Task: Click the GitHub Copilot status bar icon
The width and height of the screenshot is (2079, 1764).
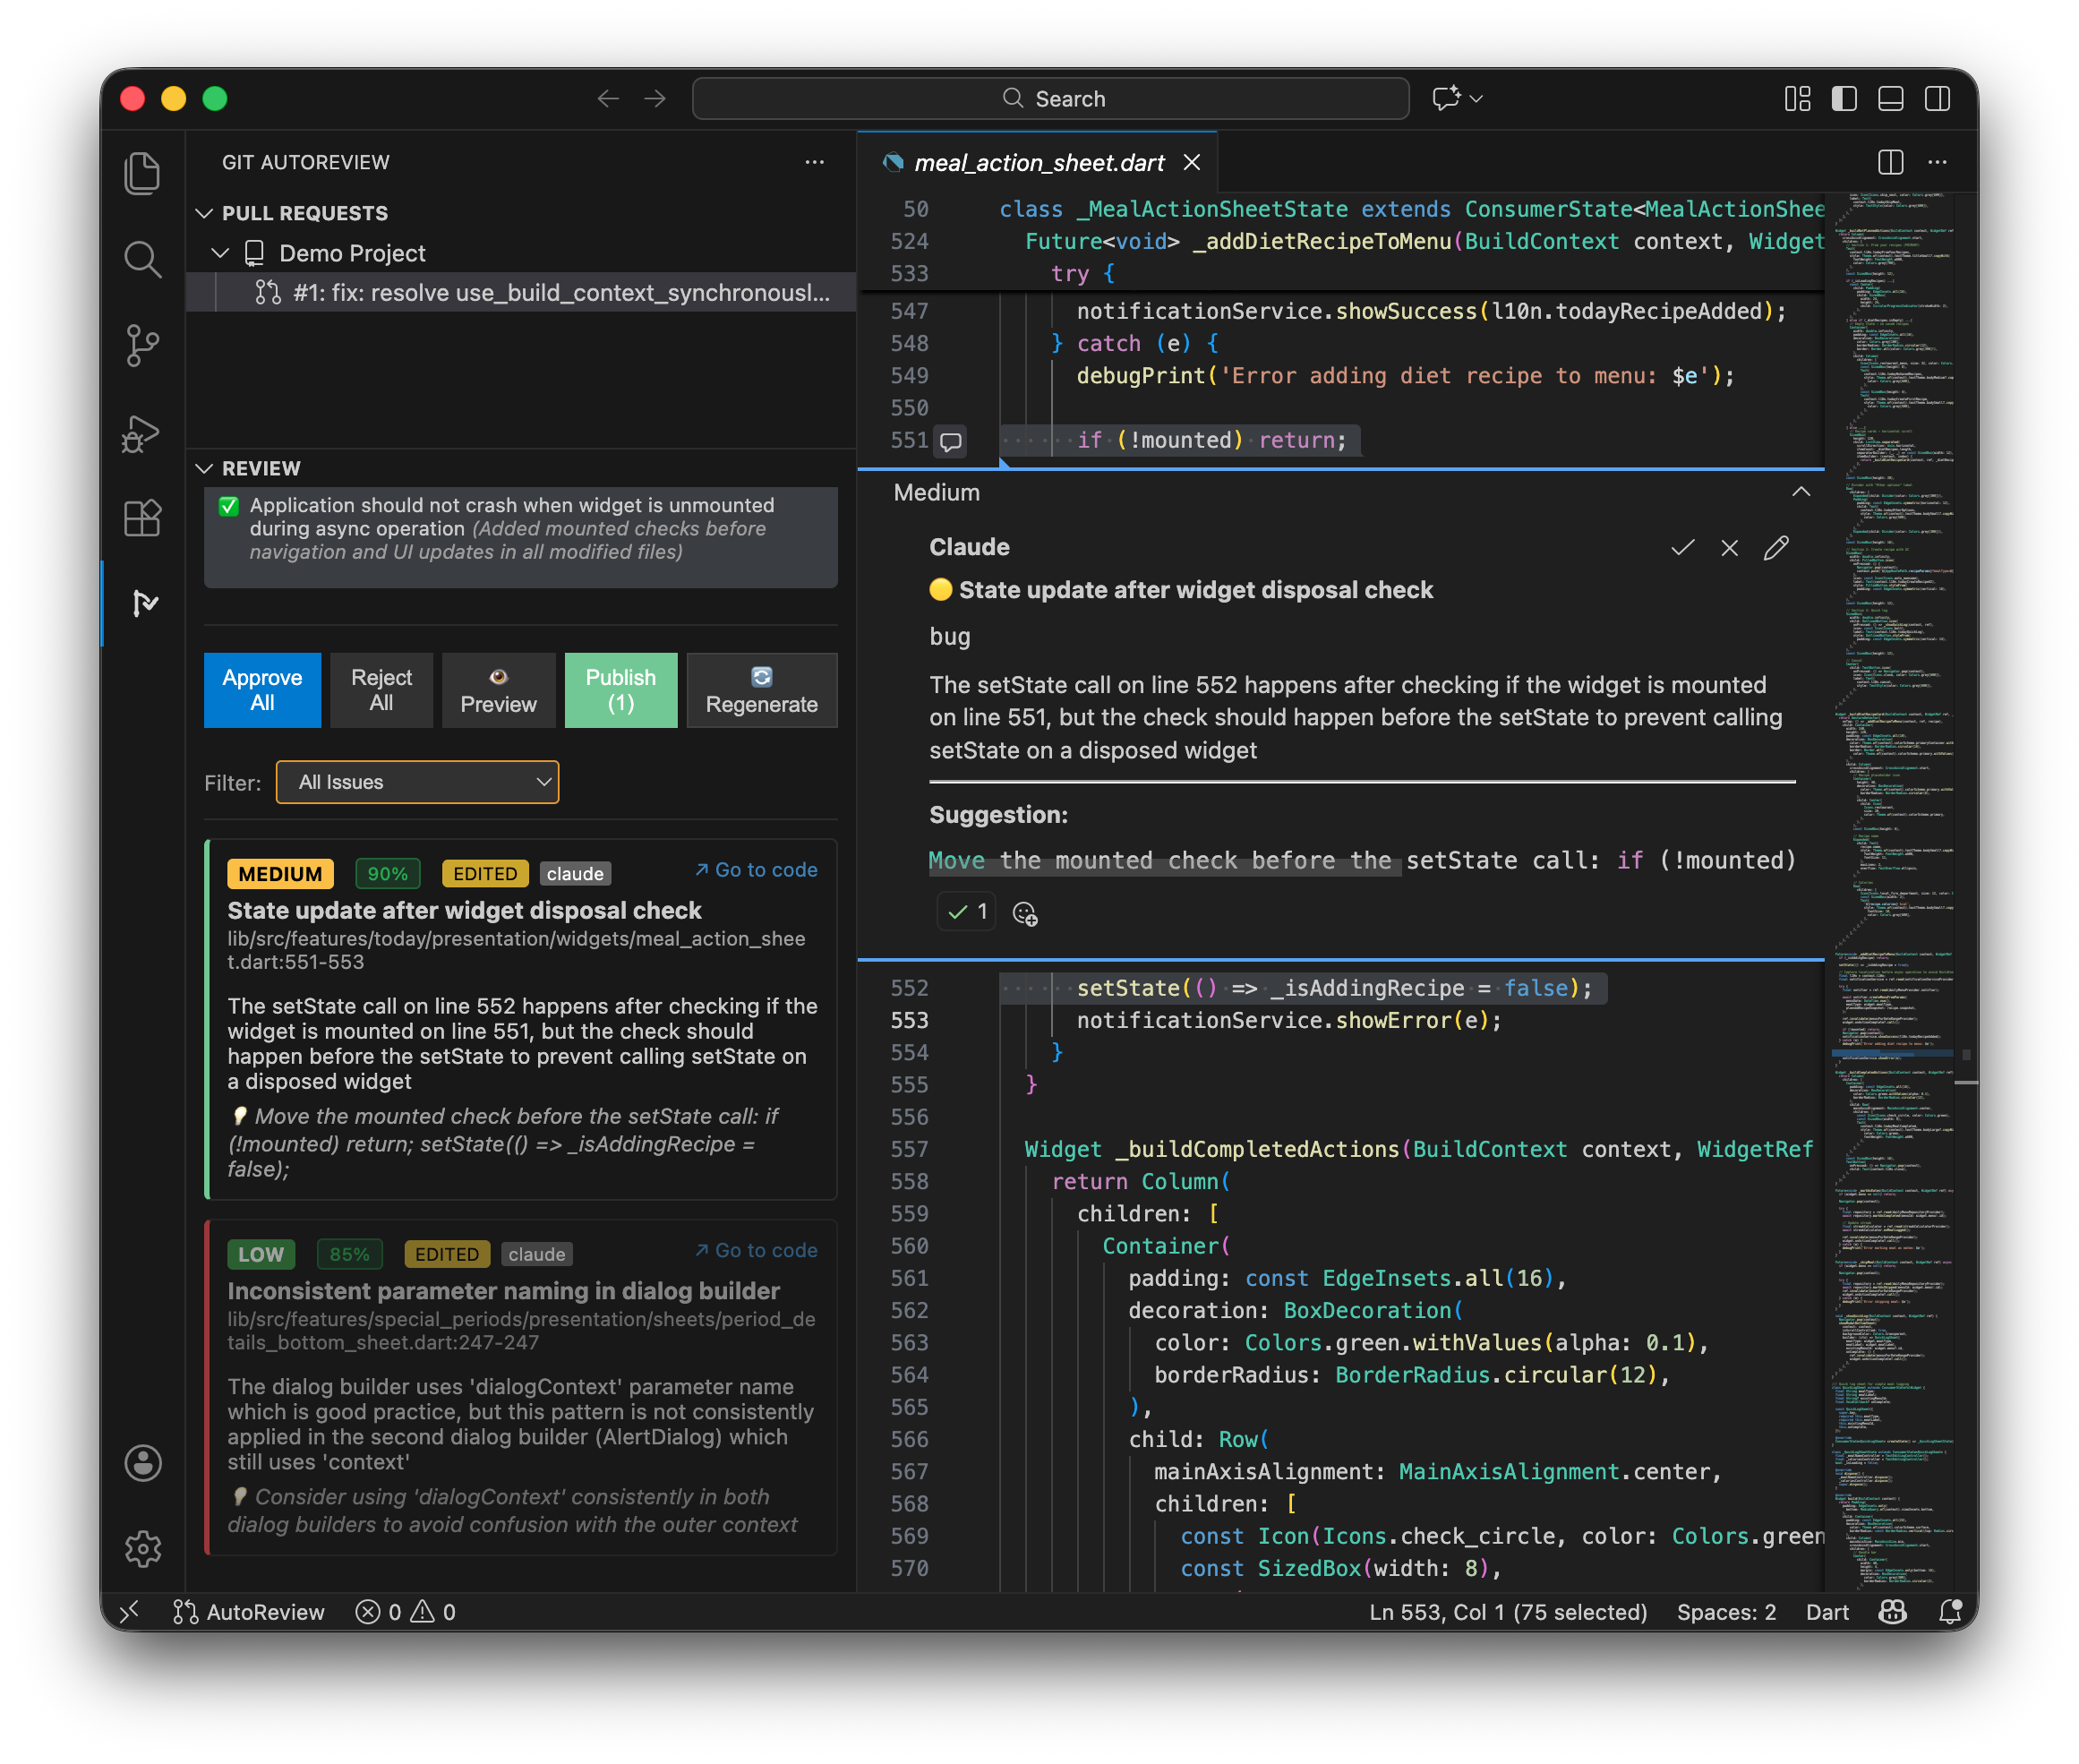Action: (1893, 1611)
